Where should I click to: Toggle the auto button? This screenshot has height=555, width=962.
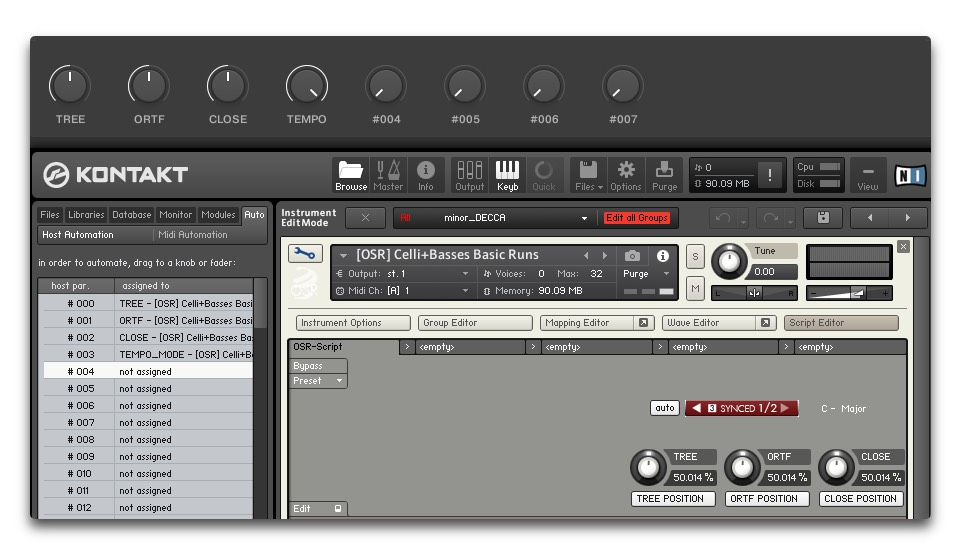pyautogui.click(x=664, y=408)
